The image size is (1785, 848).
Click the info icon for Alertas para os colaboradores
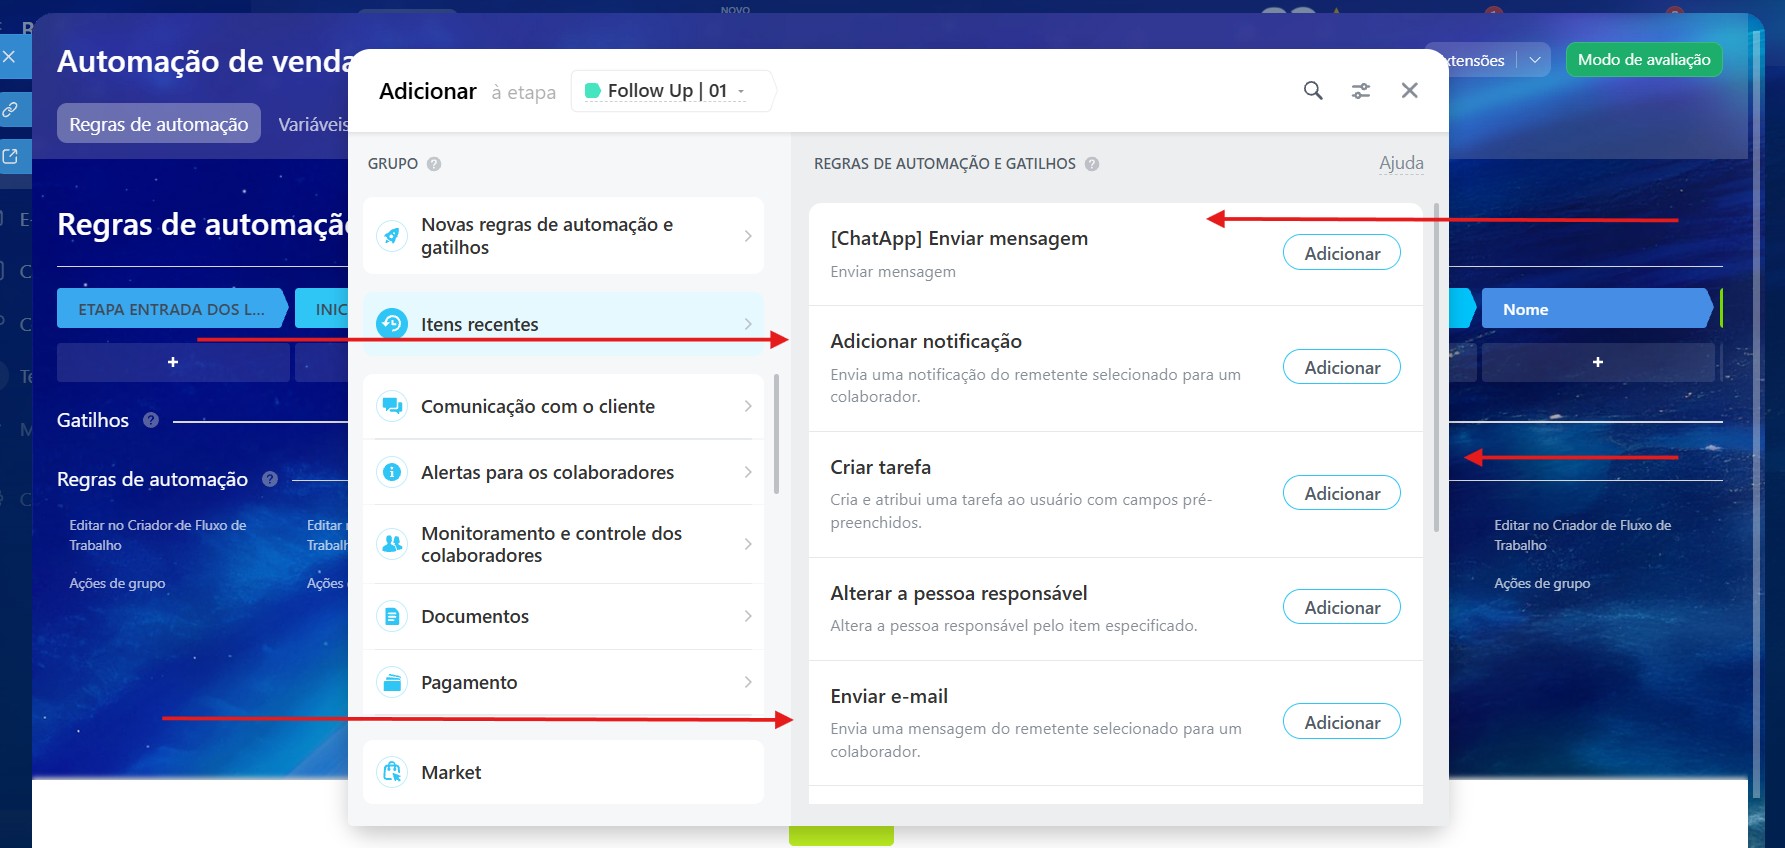(x=392, y=472)
